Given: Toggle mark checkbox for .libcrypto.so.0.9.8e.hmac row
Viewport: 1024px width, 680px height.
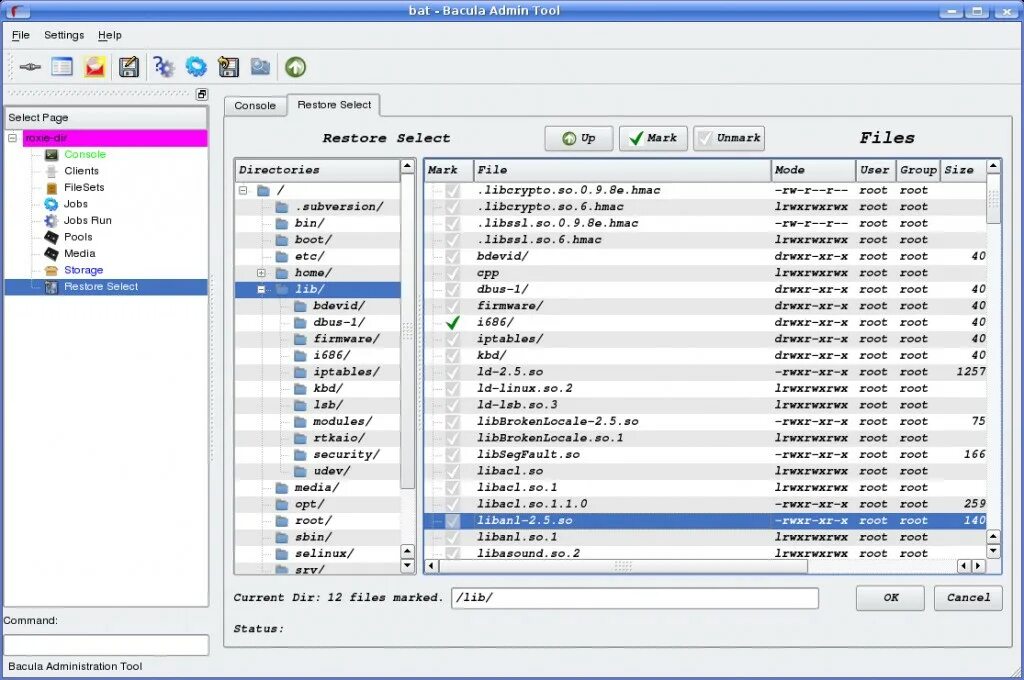Looking at the screenshot, I should (x=453, y=191).
